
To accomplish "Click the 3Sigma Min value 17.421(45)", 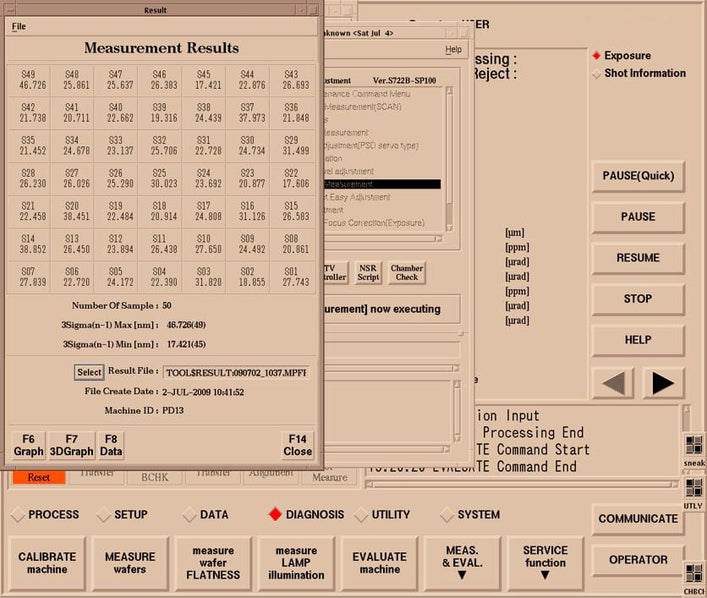I will click(186, 344).
